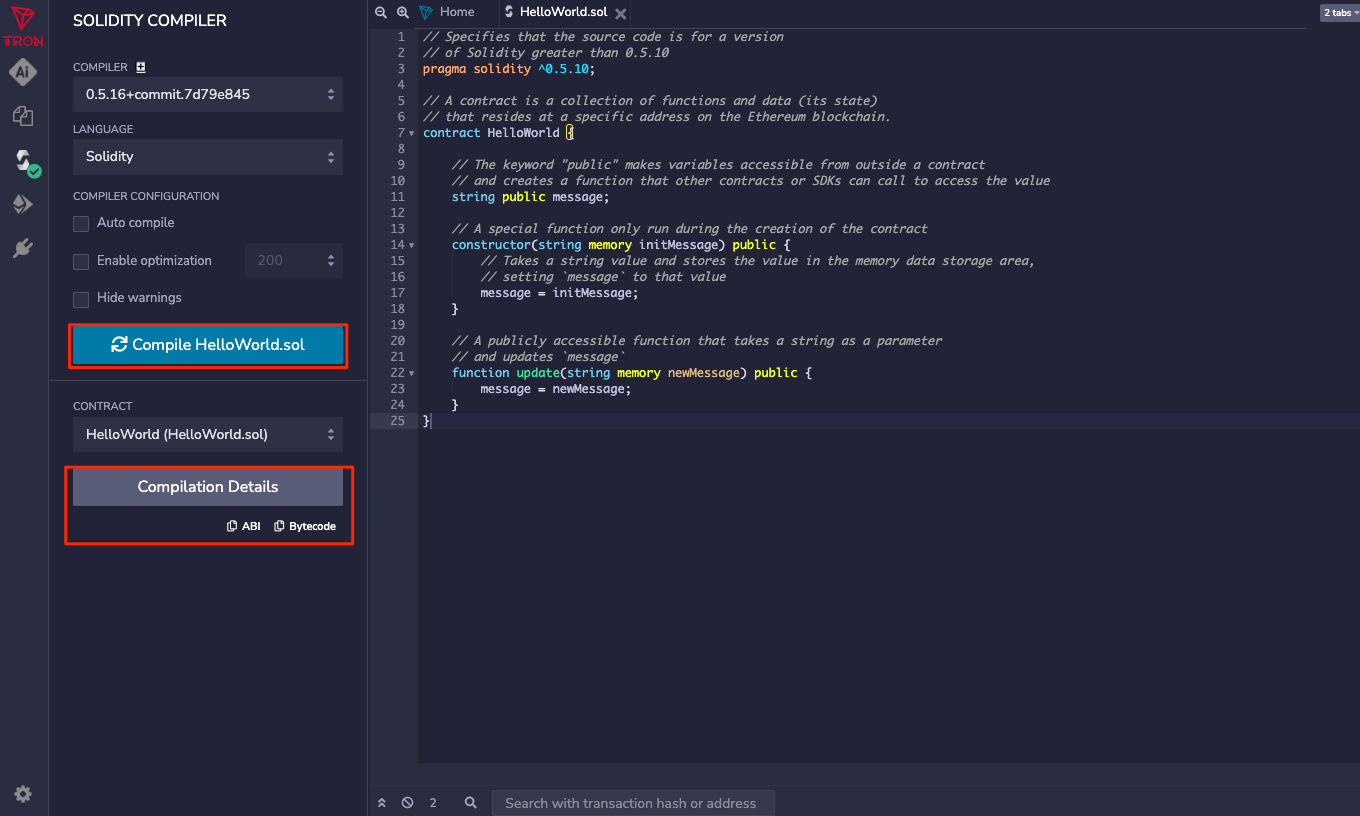Click the zoom out magnifier icon

381,12
